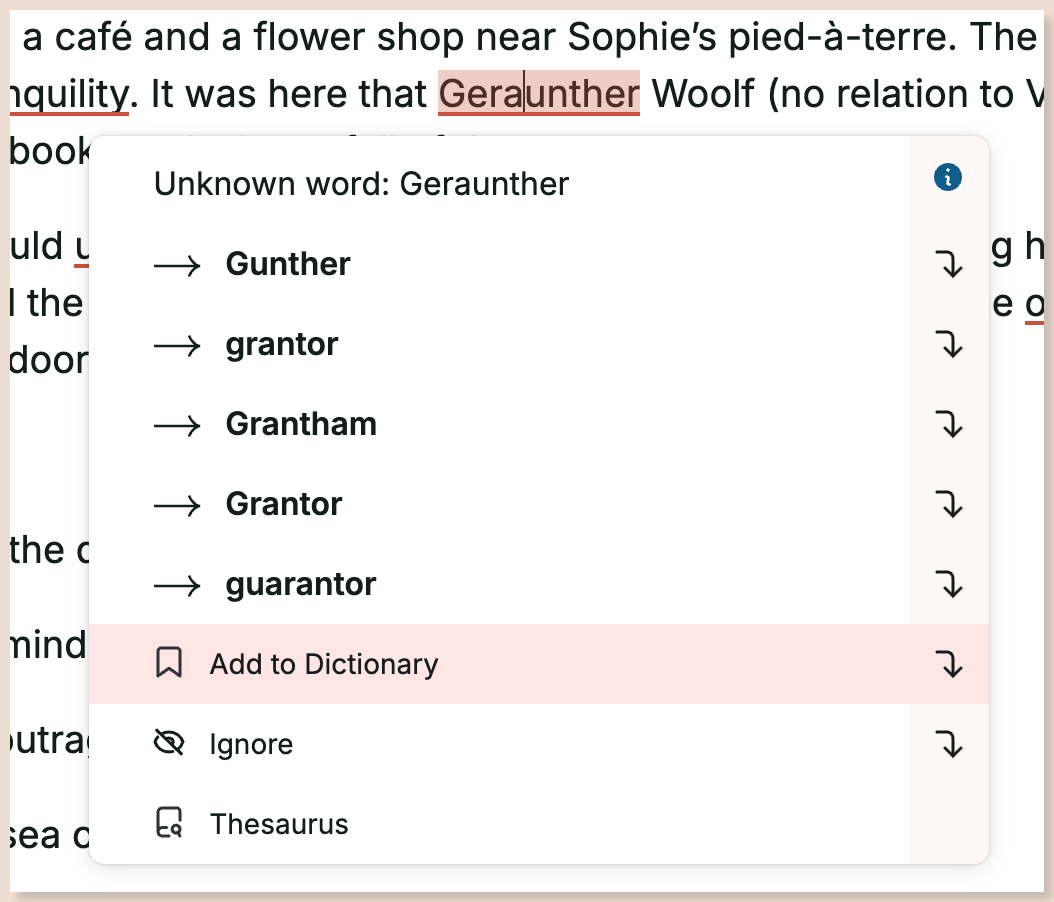Ignore the unknown word
The height and width of the screenshot is (902, 1054).
pyautogui.click(x=251, y=744)
